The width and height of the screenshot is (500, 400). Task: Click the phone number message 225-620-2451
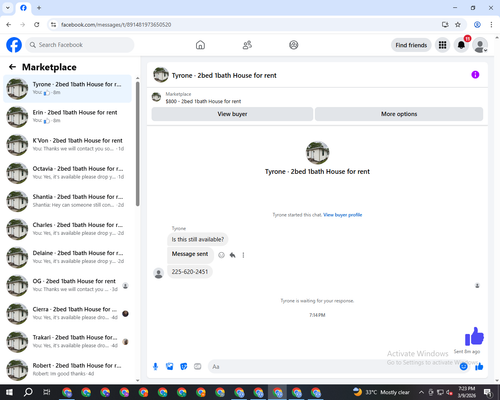coord(190,272)
